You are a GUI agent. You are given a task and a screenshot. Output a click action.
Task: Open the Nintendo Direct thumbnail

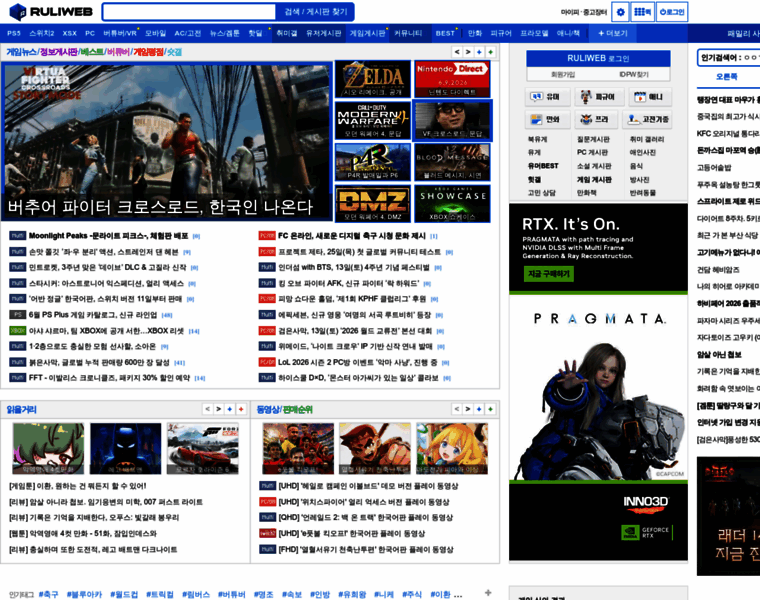(452, 79)
